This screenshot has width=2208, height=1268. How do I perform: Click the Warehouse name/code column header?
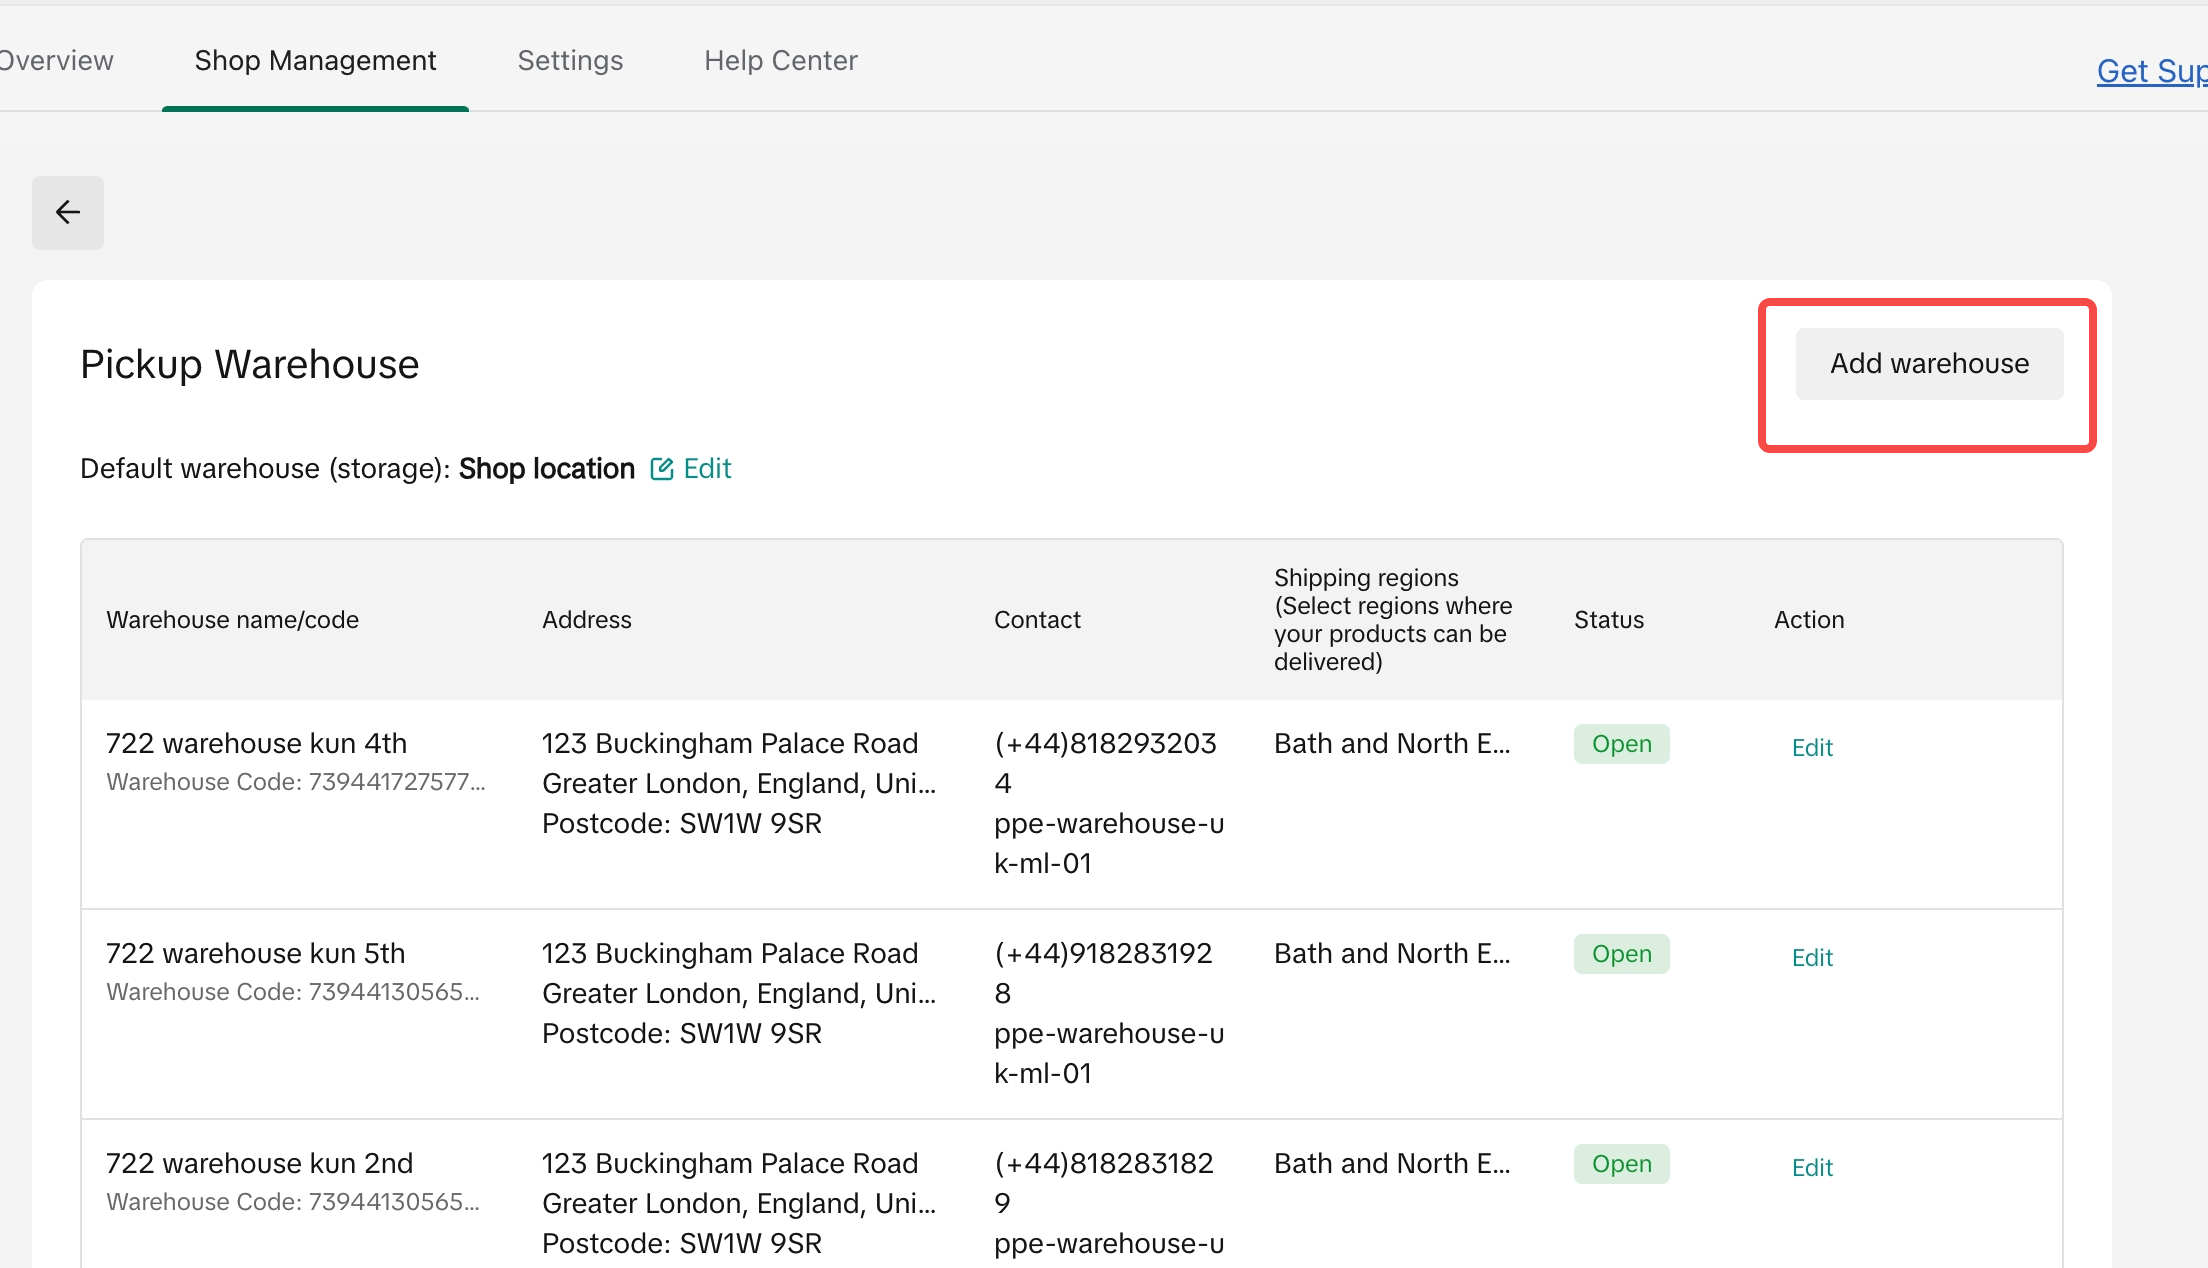pyautogui.click(x=232, y=620)
